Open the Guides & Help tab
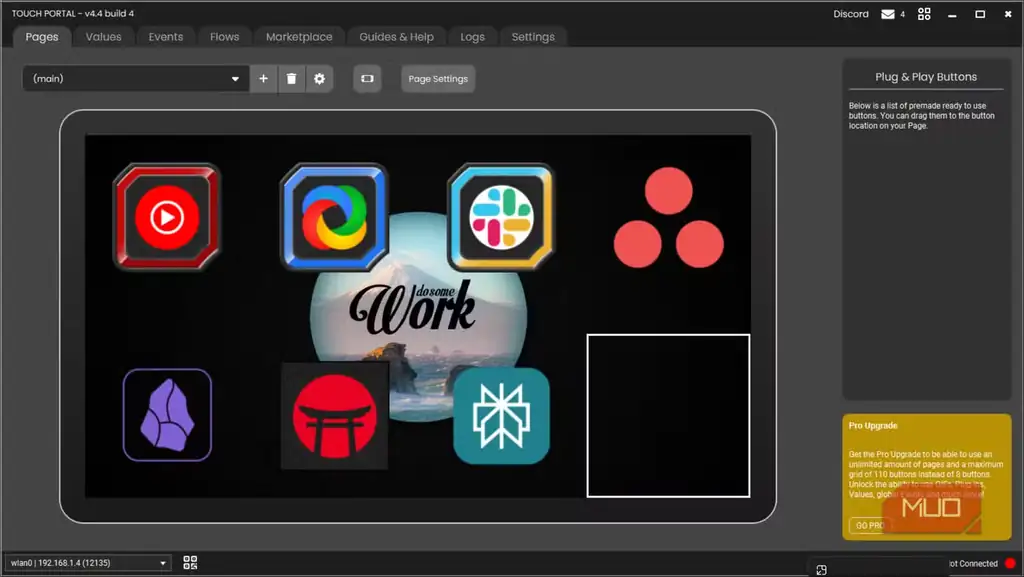 (x=396, y=37)
